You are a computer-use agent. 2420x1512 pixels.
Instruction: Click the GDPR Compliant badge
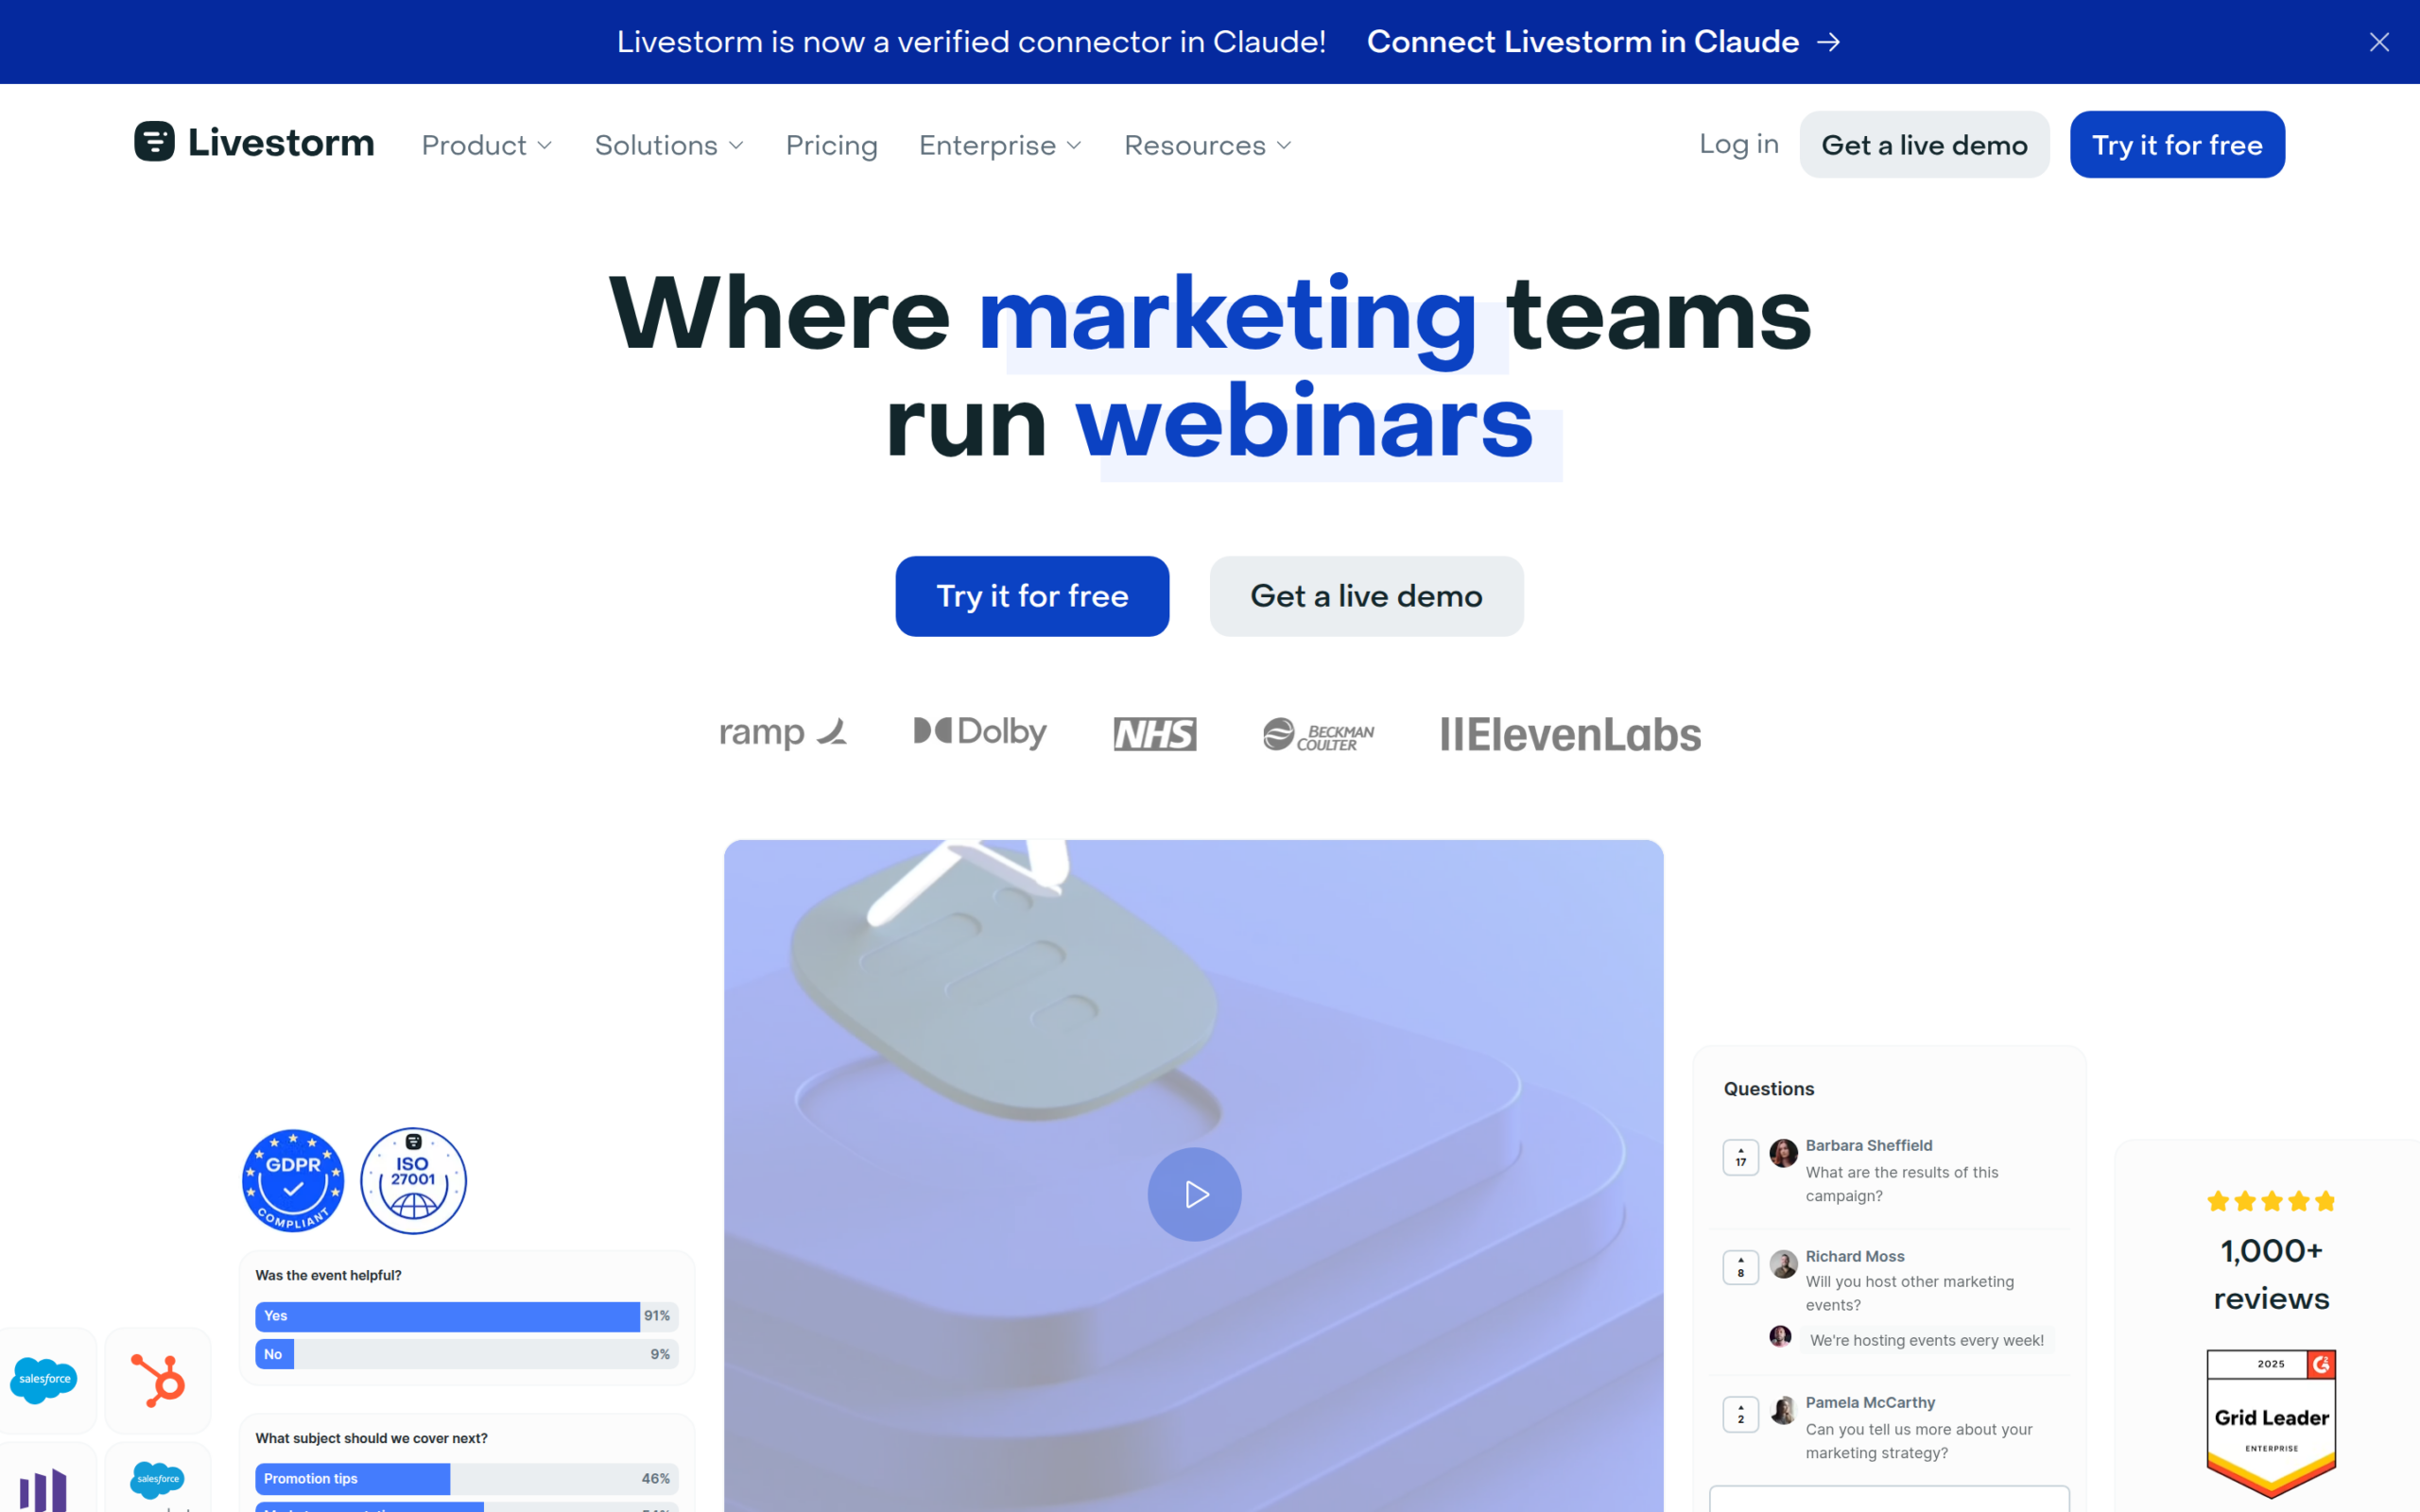293,1181
